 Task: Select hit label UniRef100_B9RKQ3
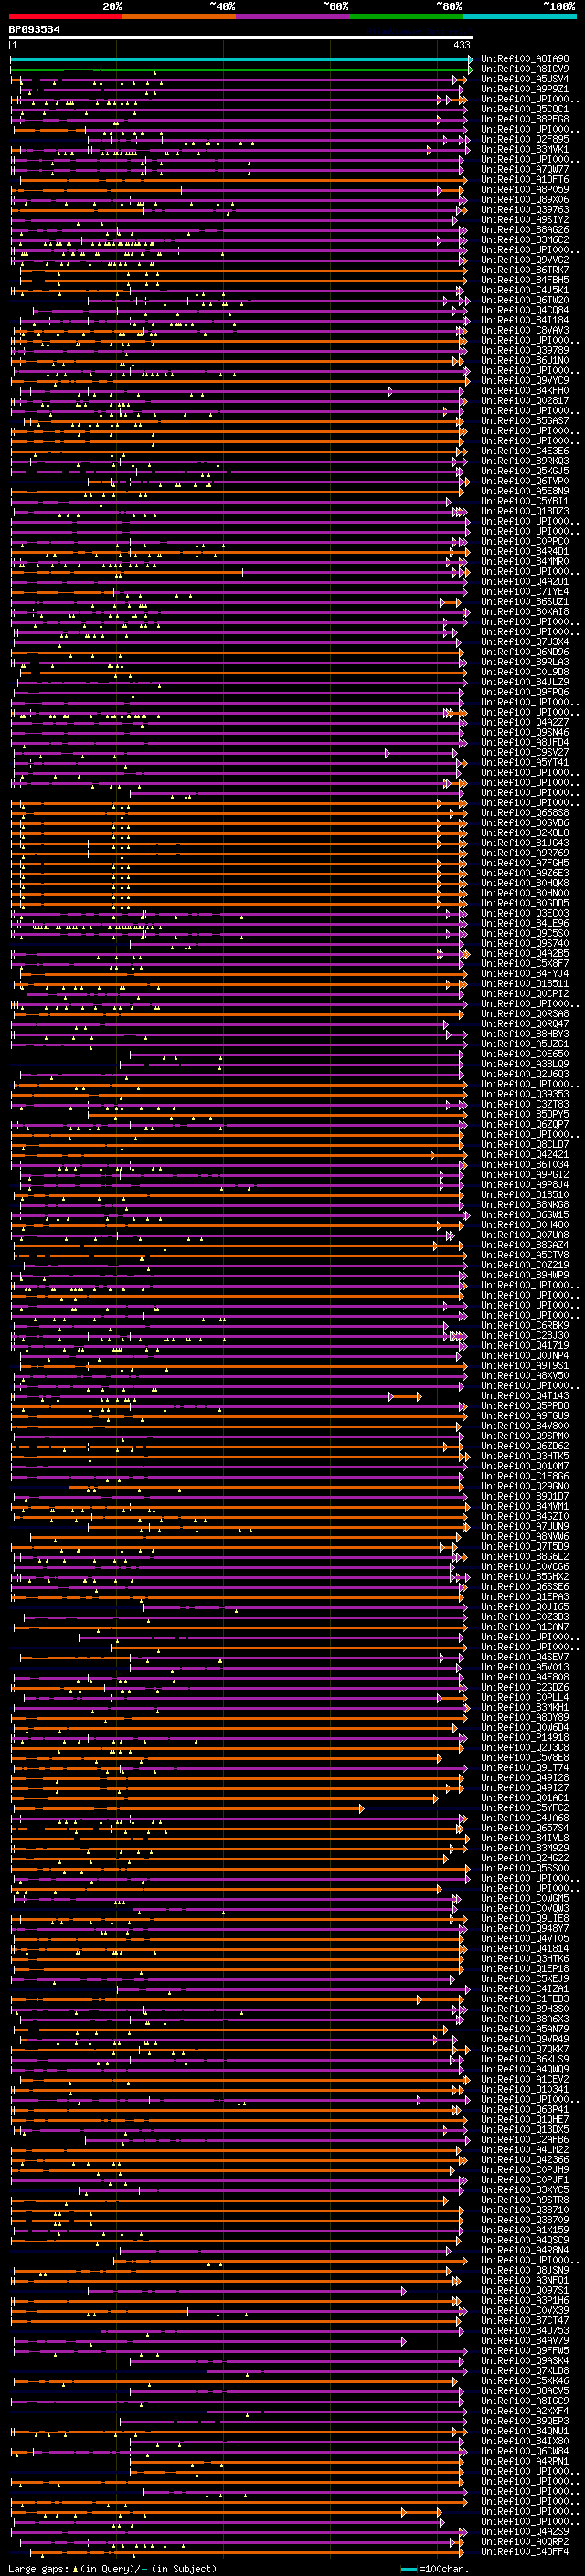[525, 461]
